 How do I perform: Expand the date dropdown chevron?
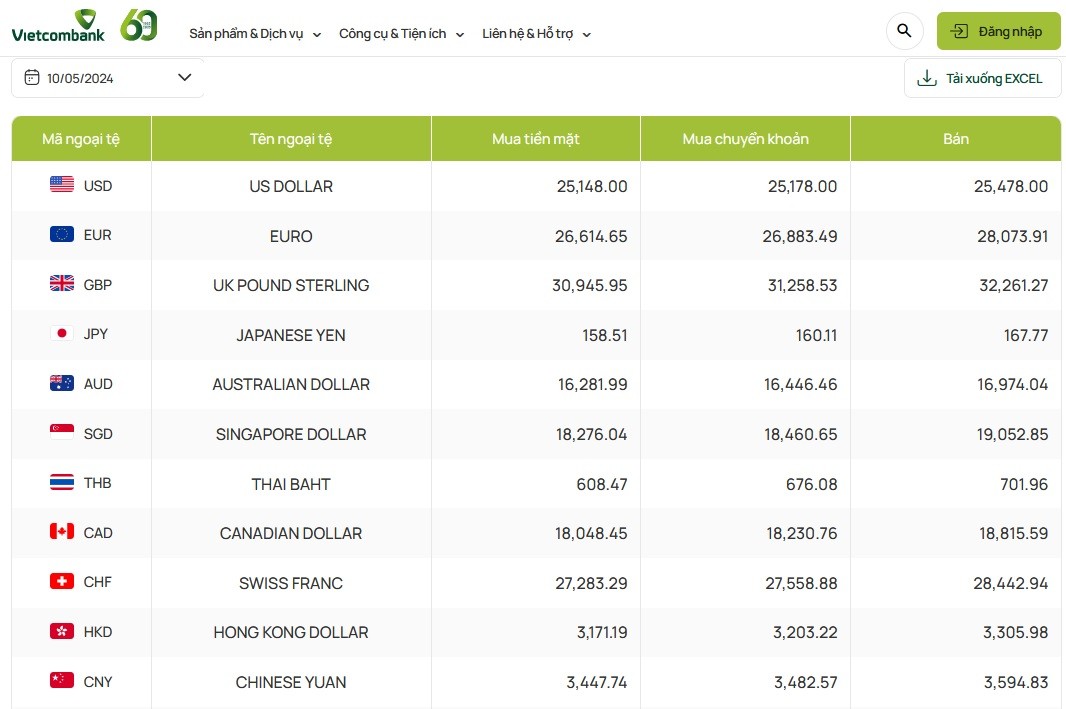pos(184,78)
